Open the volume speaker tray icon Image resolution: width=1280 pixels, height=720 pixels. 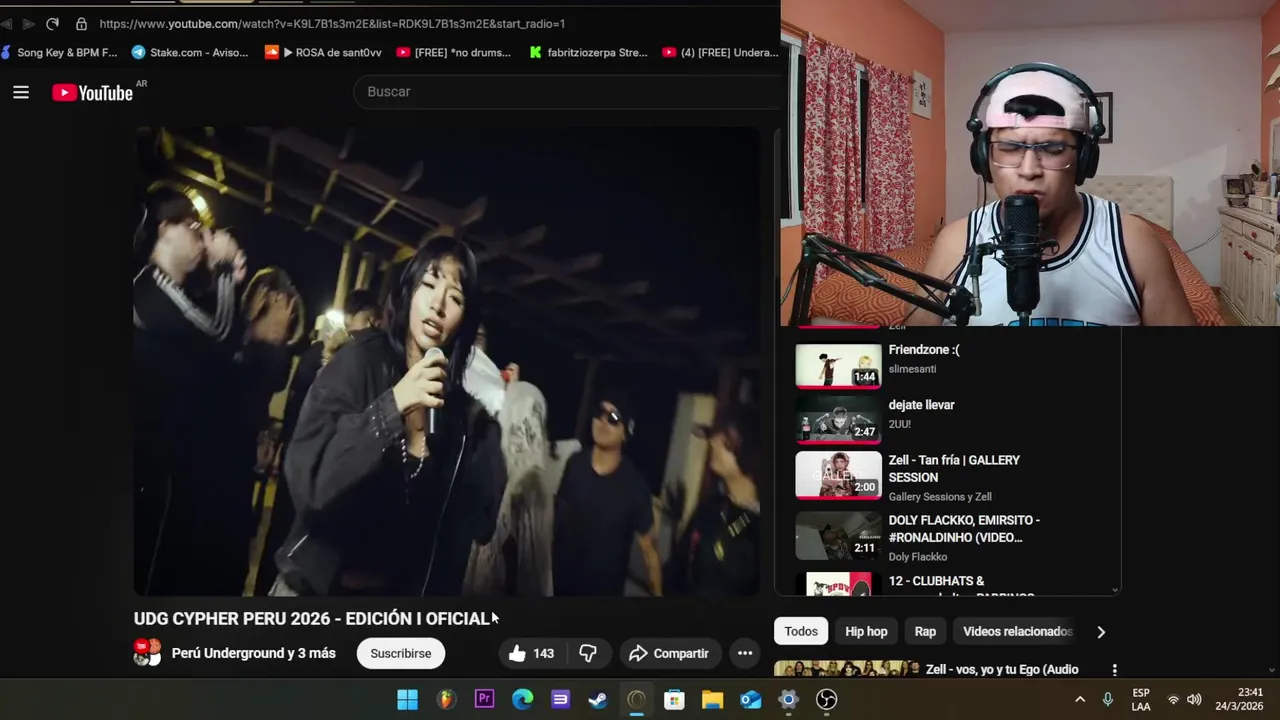1194,699
